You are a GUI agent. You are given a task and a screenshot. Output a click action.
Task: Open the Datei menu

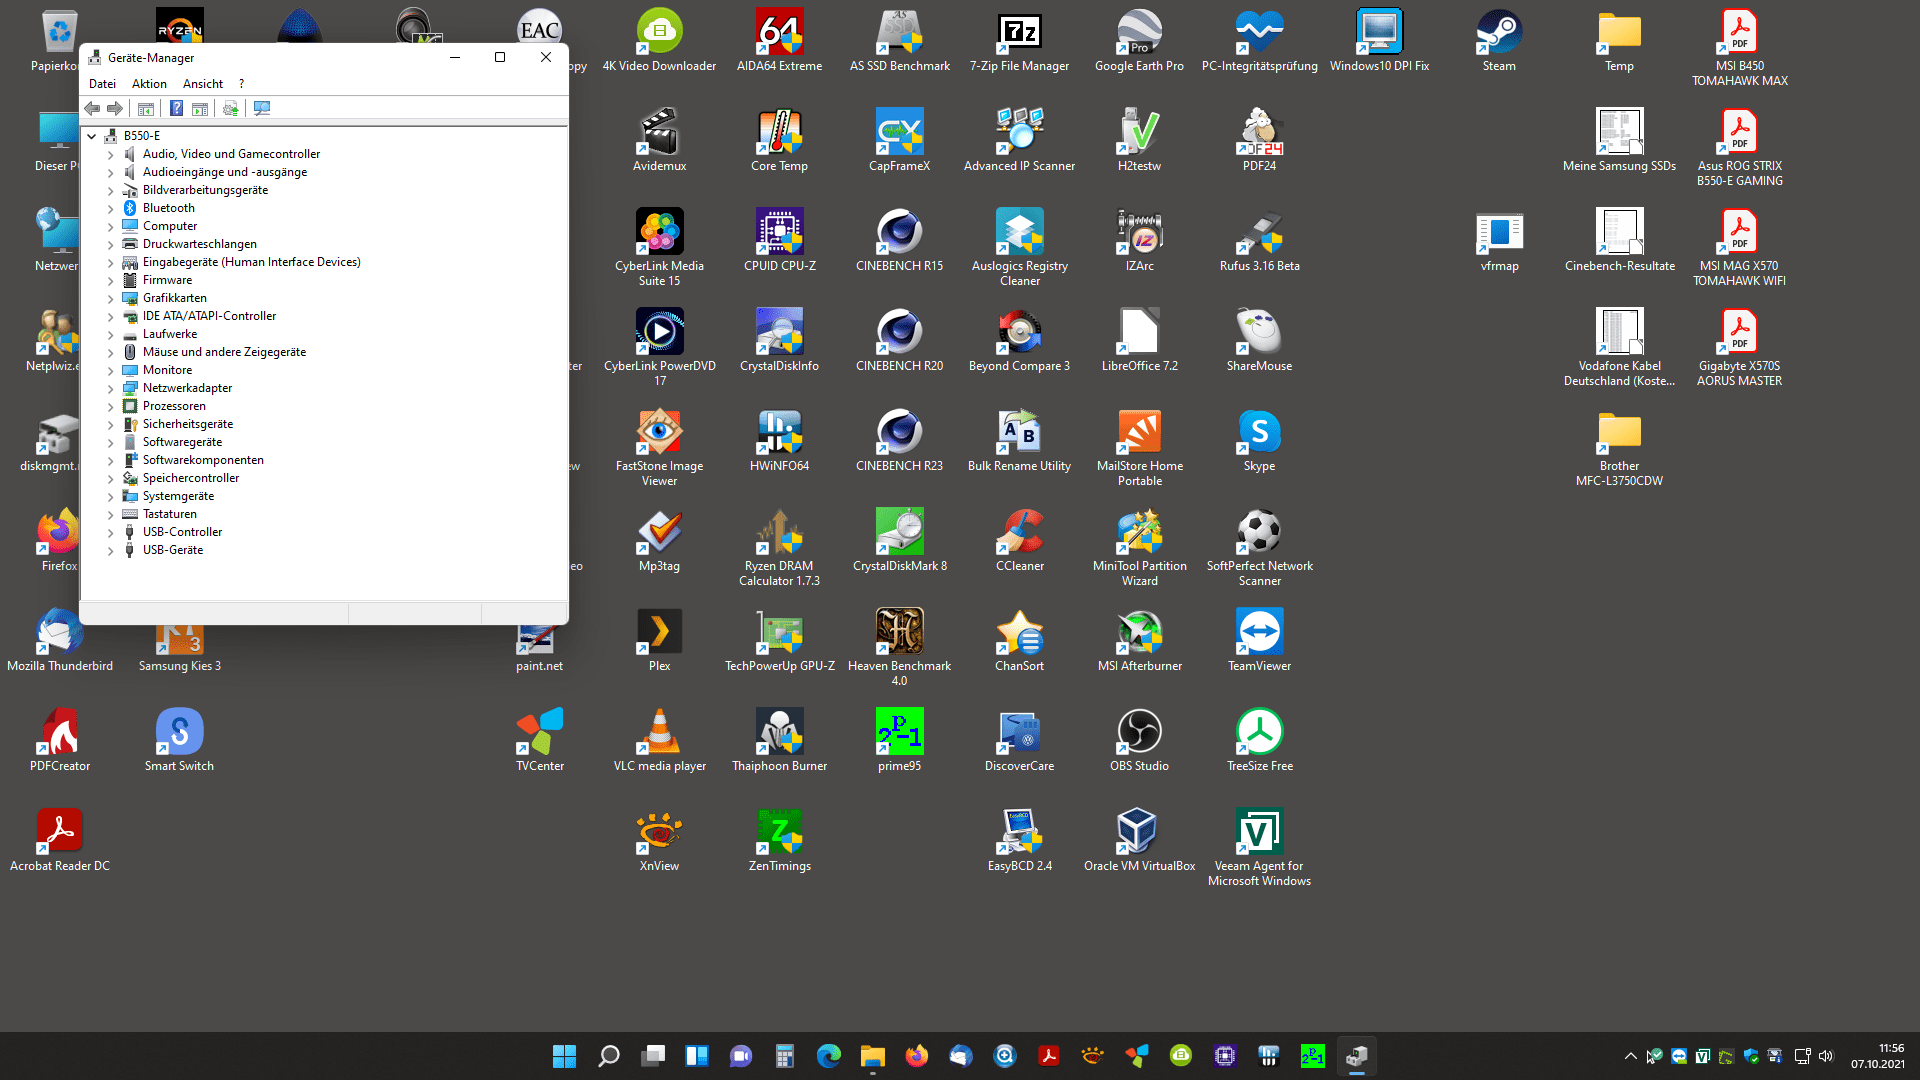[102, 84]
